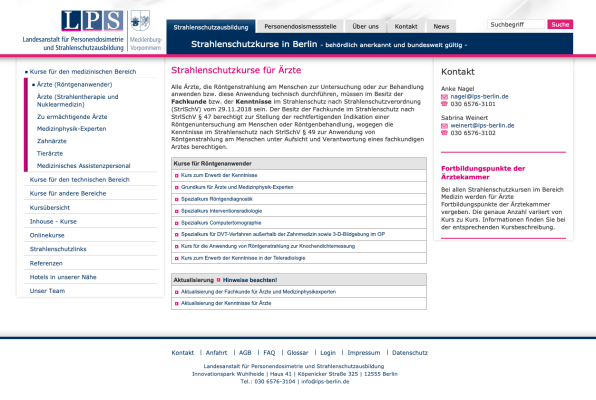Open footer Datenschutz link
The height and width of the screenshot is (400, 596).
(x=410, y=353)
